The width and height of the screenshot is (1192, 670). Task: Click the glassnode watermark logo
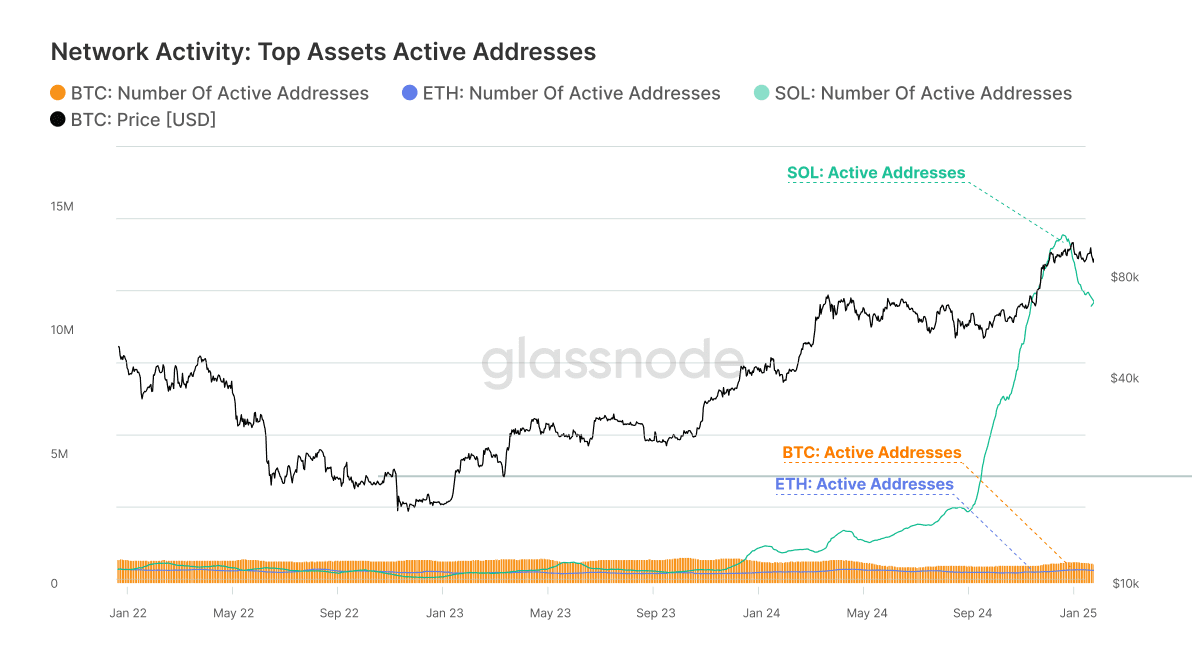coord(613,362)
